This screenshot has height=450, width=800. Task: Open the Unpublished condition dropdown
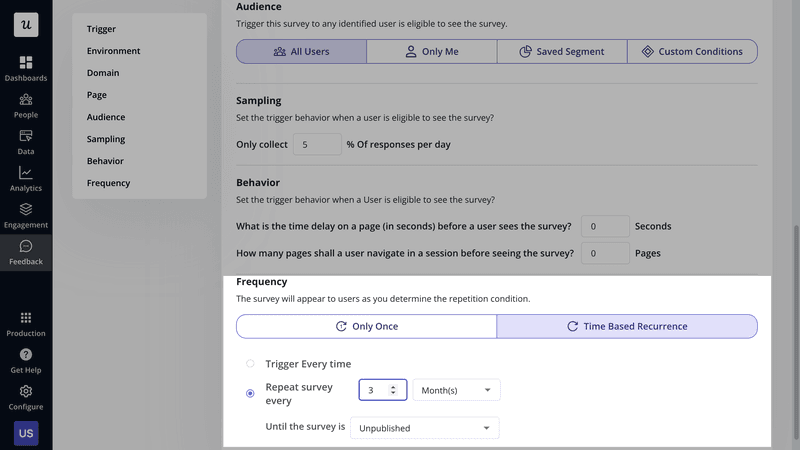point(424,428)
